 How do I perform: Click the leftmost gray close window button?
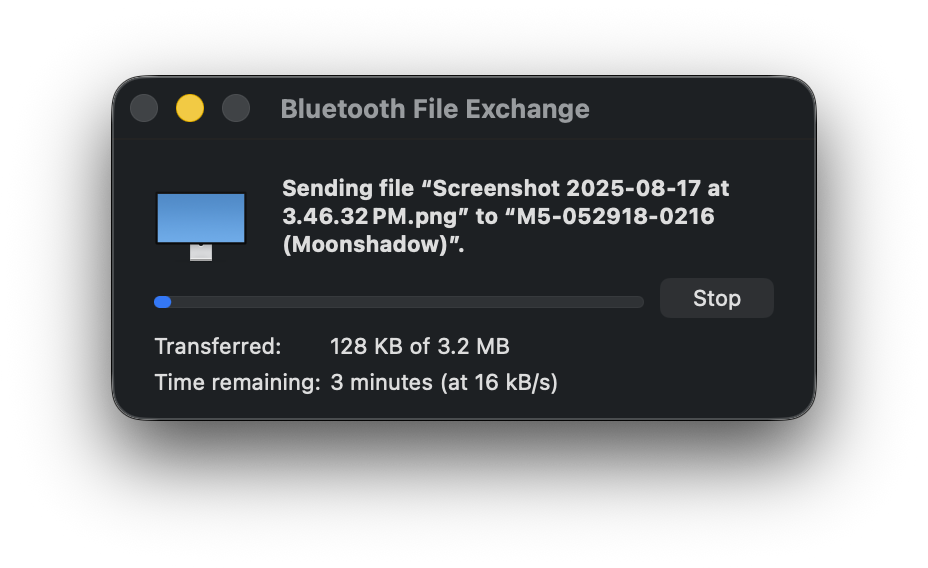144,108
